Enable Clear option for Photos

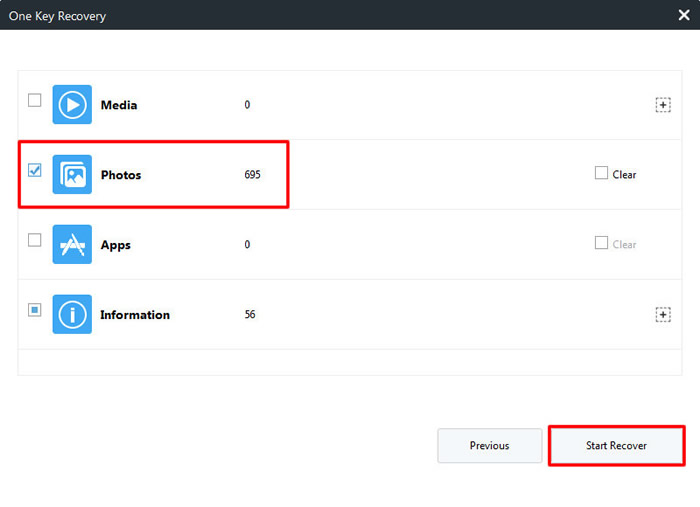click(601, 173)
